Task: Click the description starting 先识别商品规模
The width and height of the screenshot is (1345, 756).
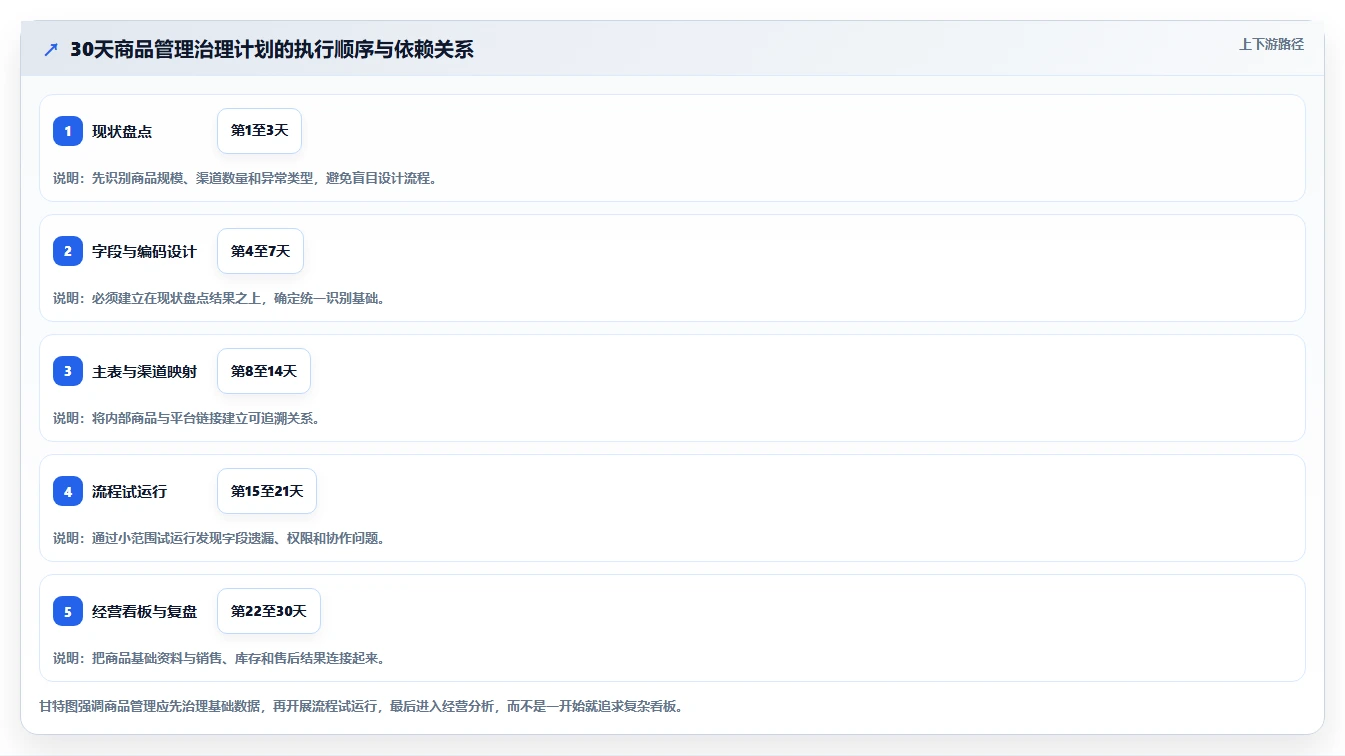Action: (245, 178)
